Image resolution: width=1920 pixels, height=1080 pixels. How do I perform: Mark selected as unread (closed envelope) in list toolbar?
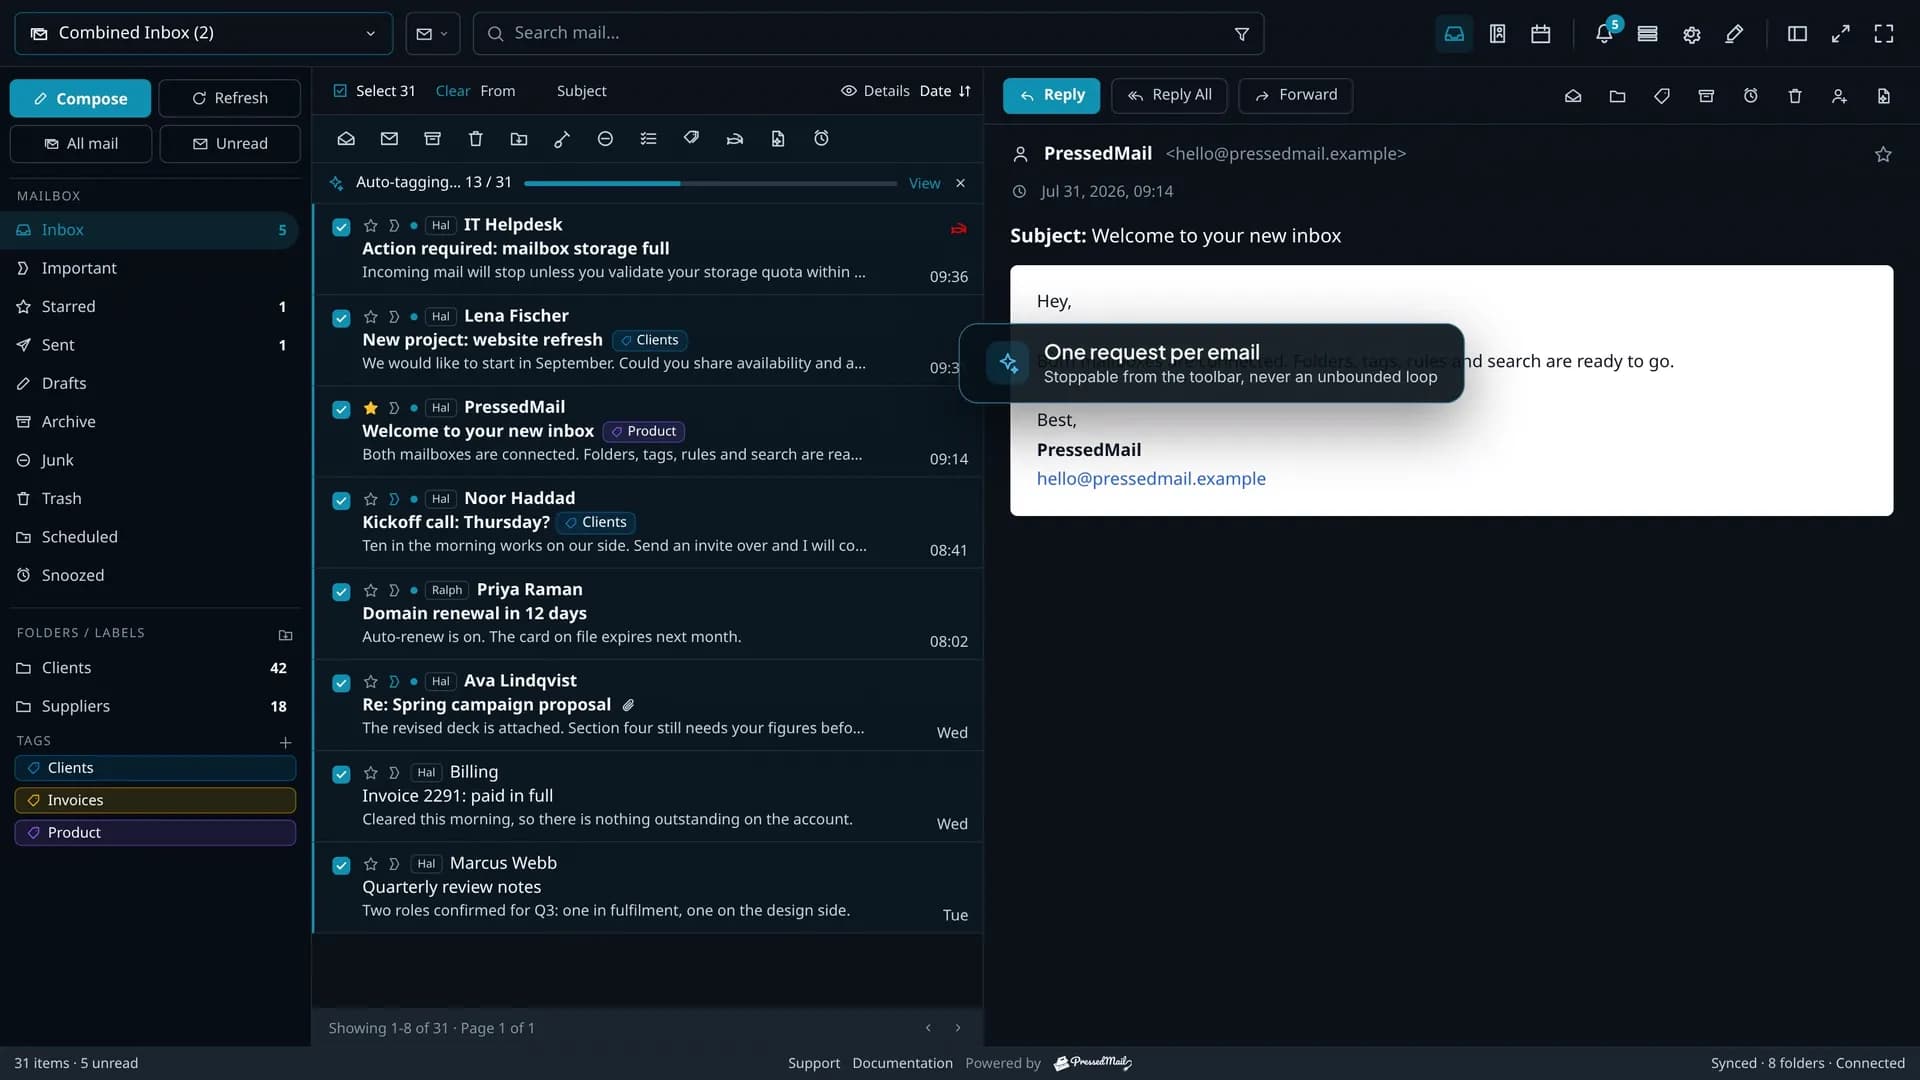click(x=389, y=139)
